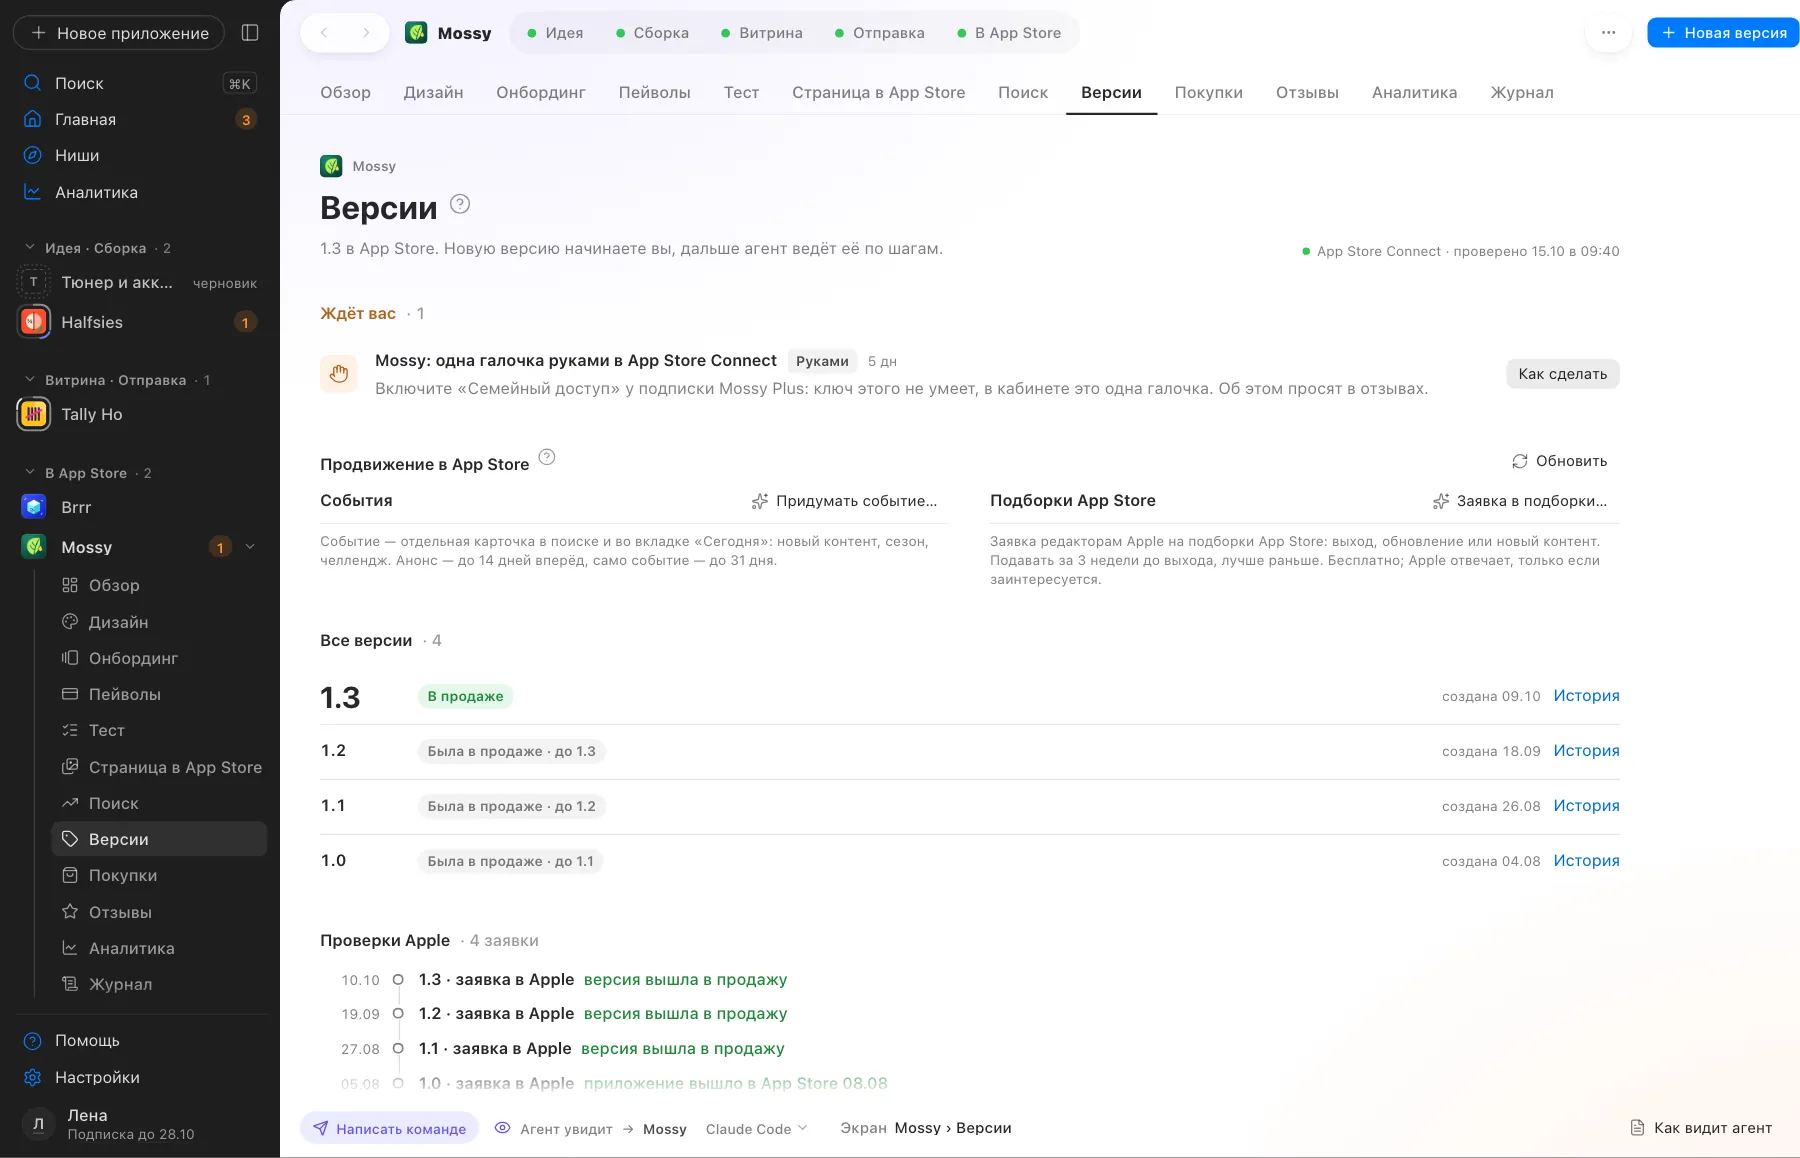Open Tally Ho app icon in sidebar
The width and height of the screenshot is (1800, 1158).
coord(34,414)
